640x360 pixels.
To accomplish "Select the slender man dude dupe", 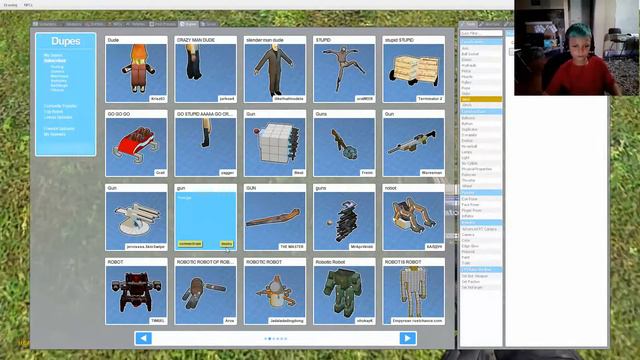I will point(275,69).
